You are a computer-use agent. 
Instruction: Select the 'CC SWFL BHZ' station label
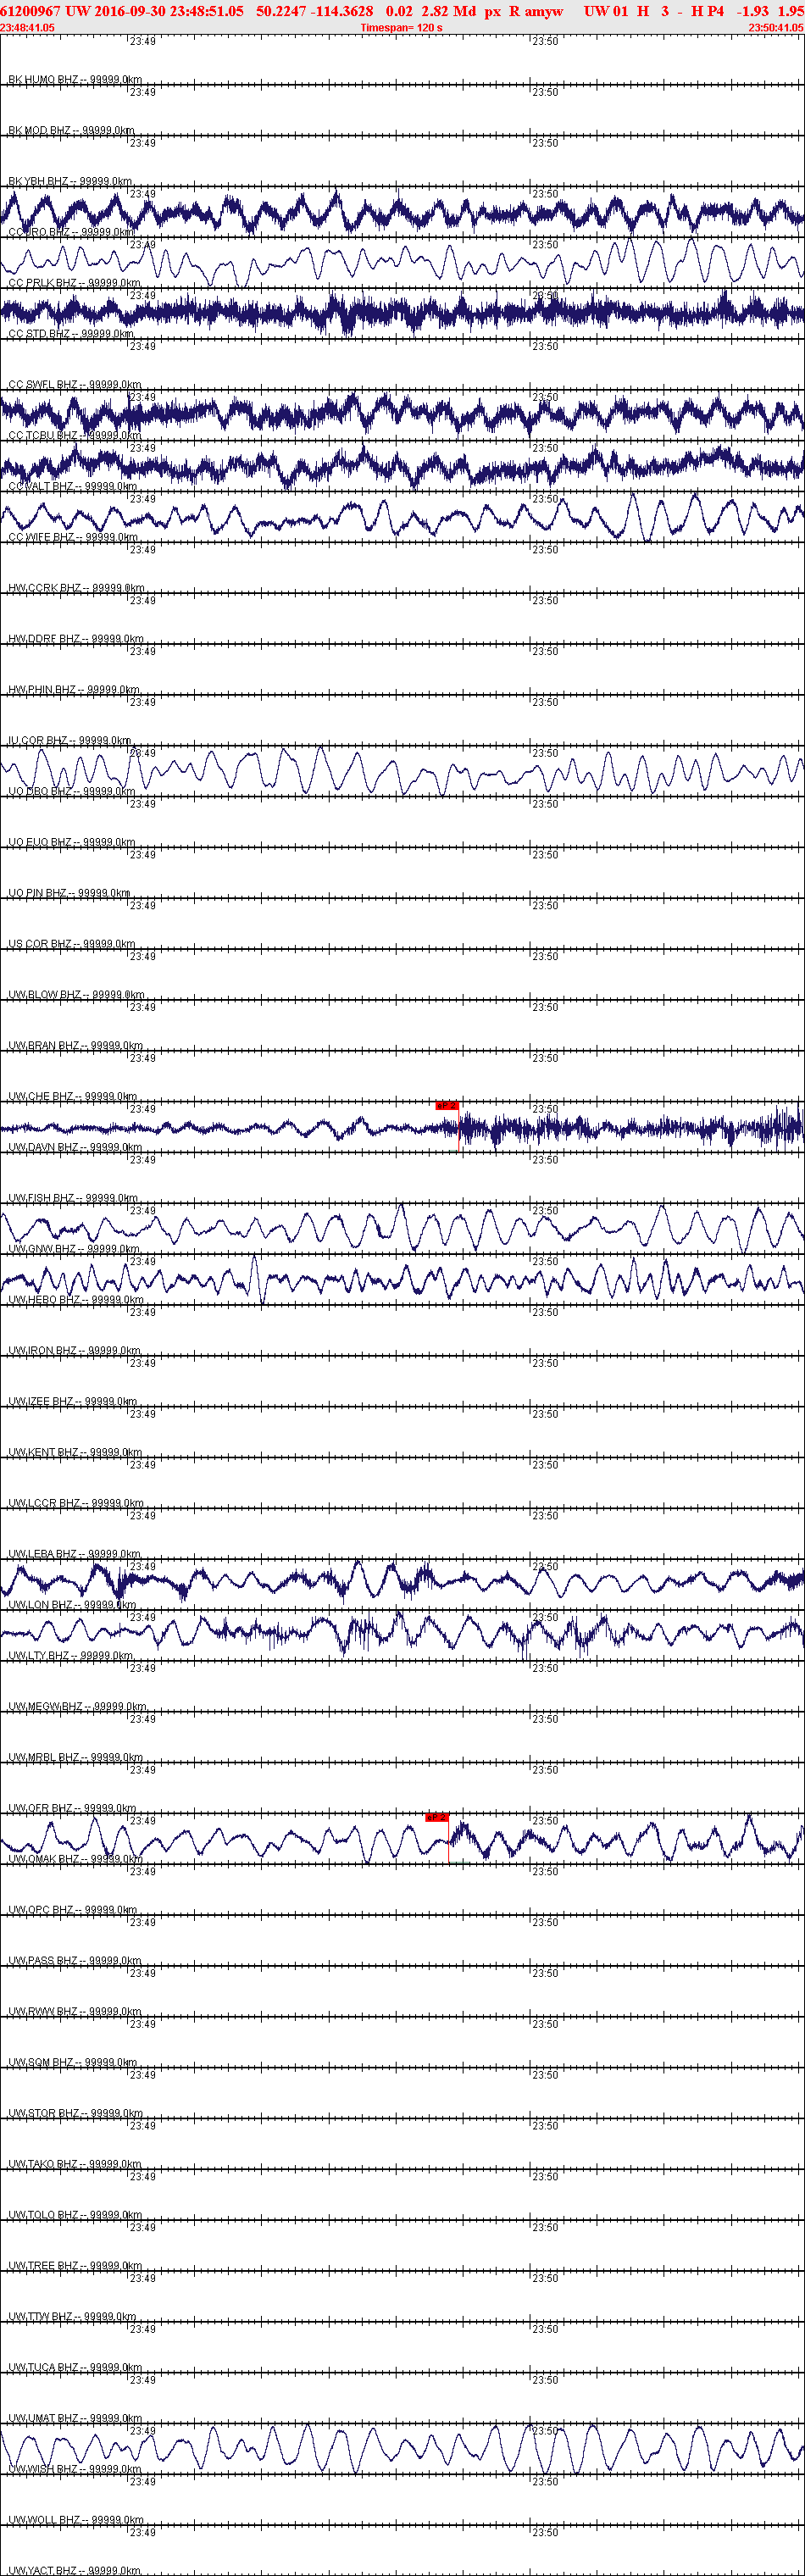click(x=75, y=384)
